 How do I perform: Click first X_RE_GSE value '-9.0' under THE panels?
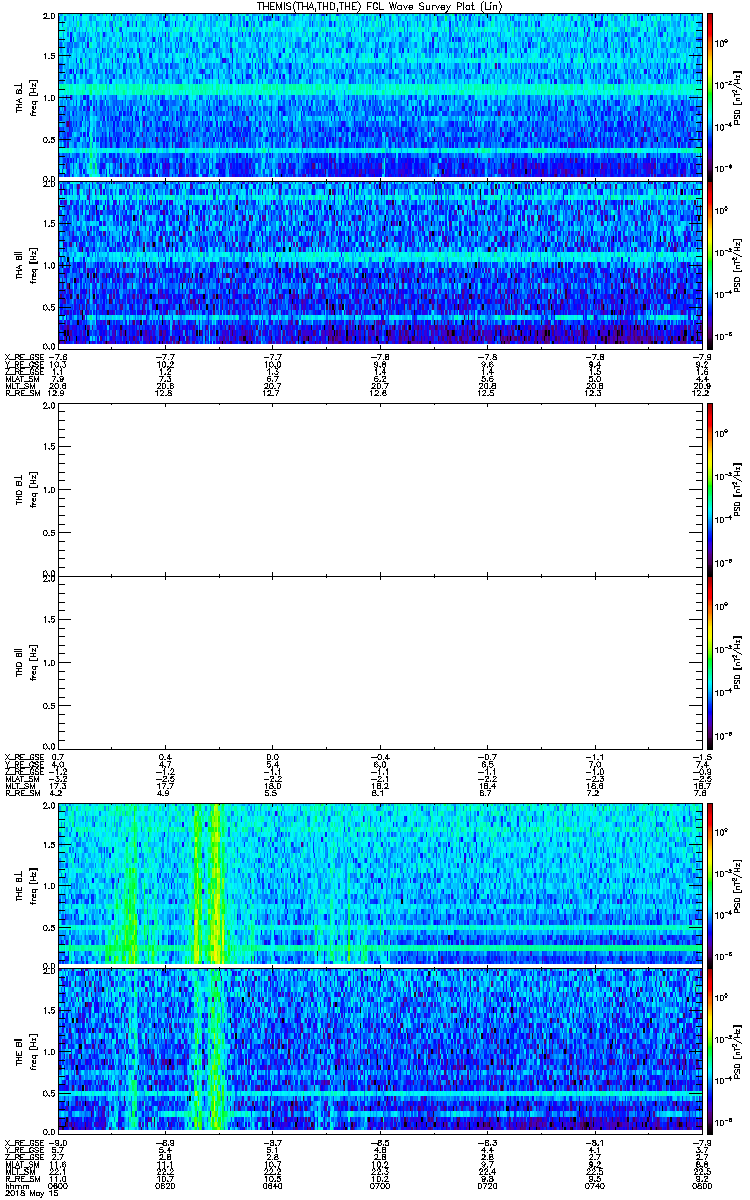[x=58, y=1142]
